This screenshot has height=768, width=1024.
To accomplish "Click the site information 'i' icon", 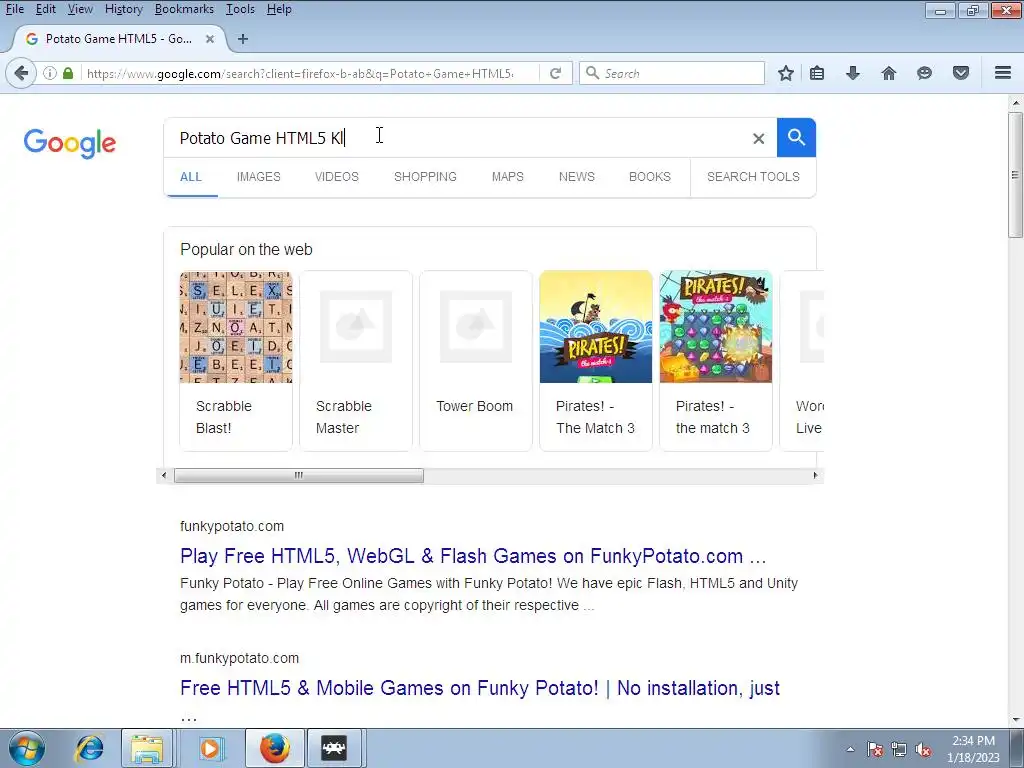I will 50,73.
